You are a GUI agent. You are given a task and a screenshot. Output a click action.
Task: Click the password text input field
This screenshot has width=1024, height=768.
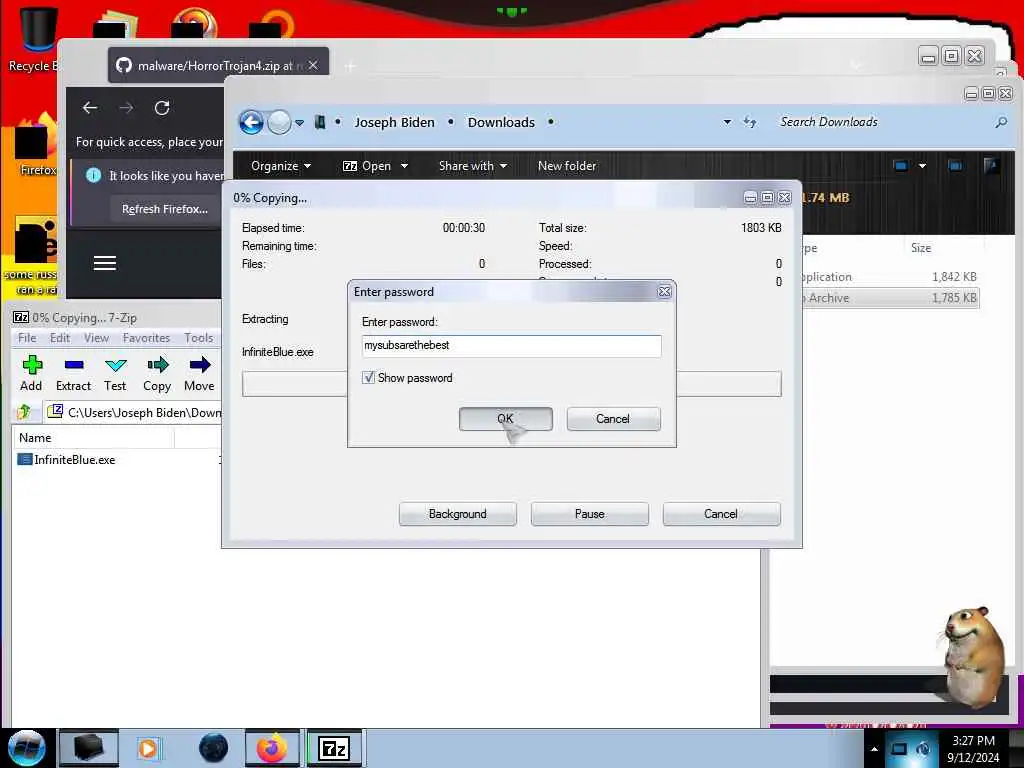click(x=511, y=345)
